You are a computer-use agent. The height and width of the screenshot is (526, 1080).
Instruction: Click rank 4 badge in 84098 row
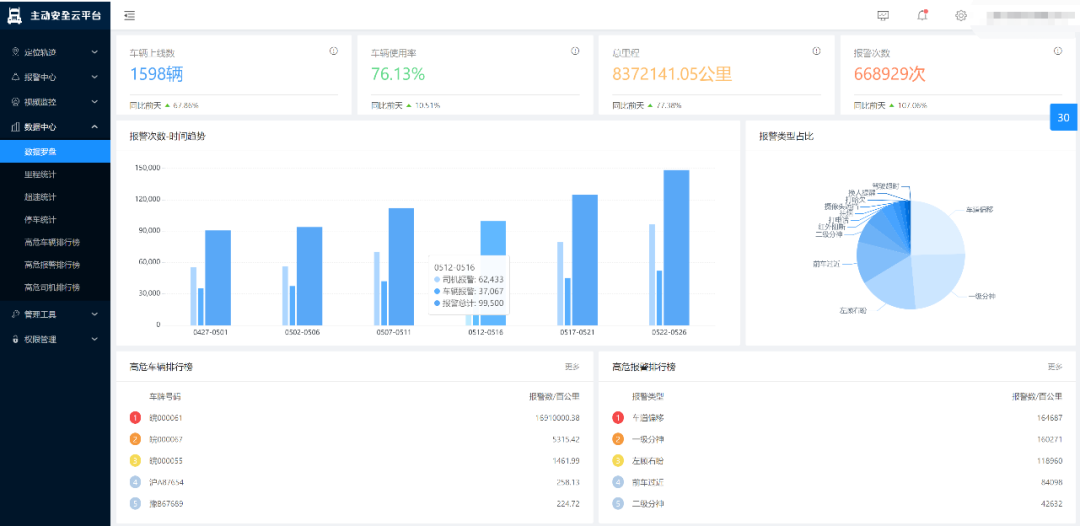pyautogui.click(x=618, y=482)
